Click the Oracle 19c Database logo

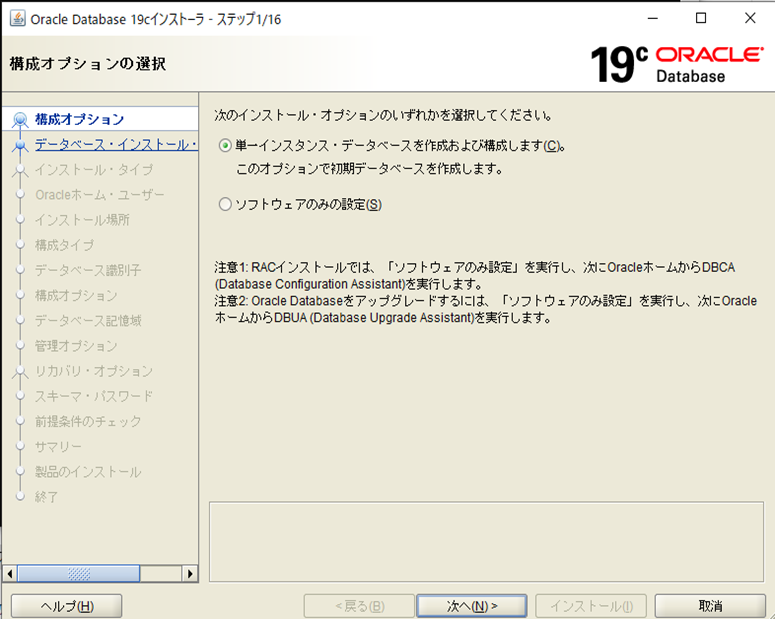pyautogui.click(x=675, y=64)
